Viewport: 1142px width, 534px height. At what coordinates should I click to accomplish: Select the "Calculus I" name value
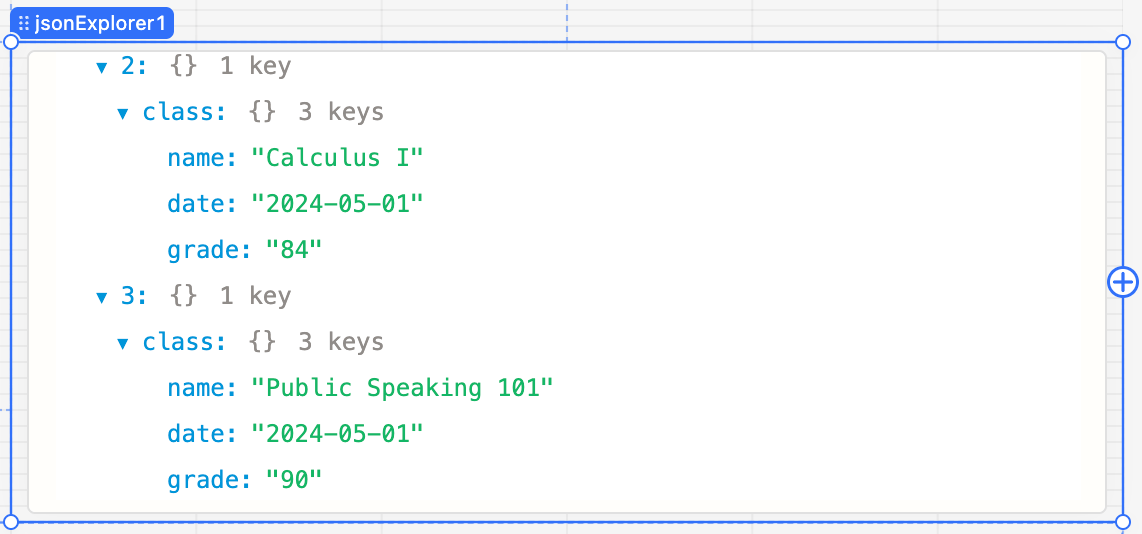click(336, 157)
